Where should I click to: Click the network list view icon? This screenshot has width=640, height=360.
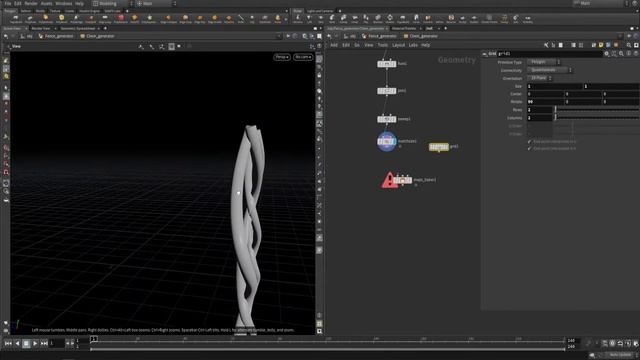573,45
